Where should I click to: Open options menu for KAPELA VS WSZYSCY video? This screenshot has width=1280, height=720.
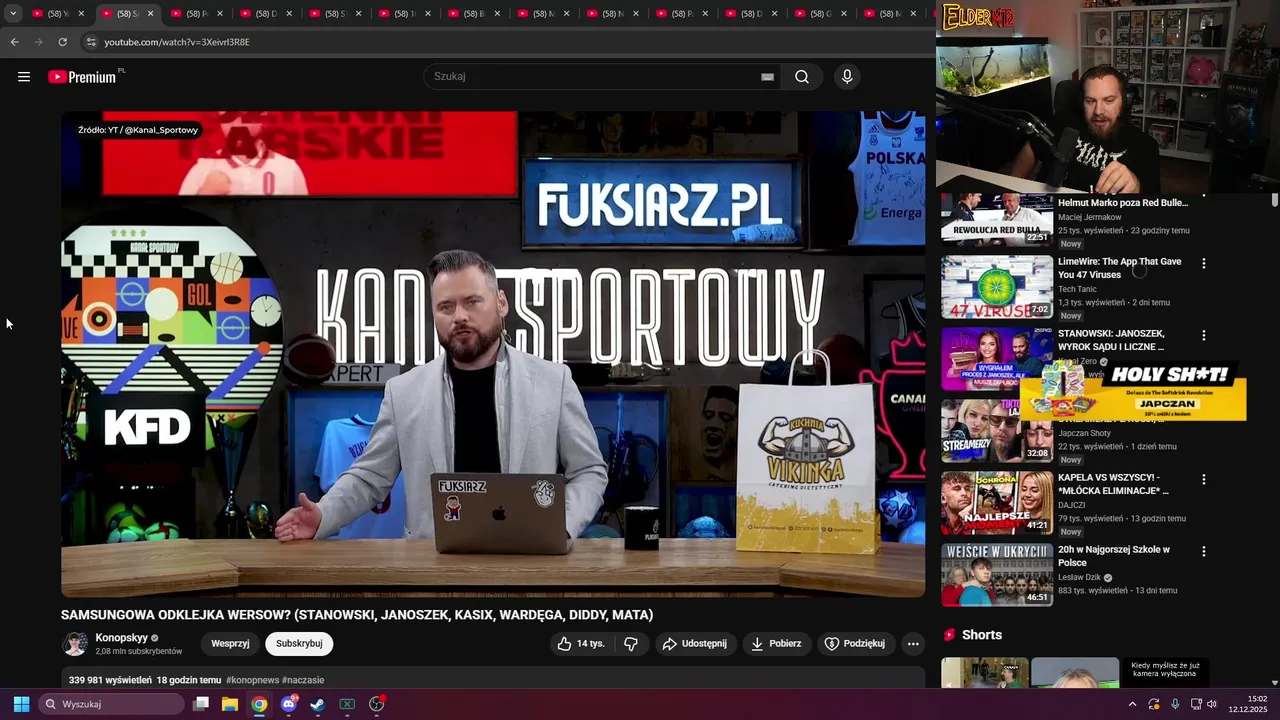(x=1203, y=479)
